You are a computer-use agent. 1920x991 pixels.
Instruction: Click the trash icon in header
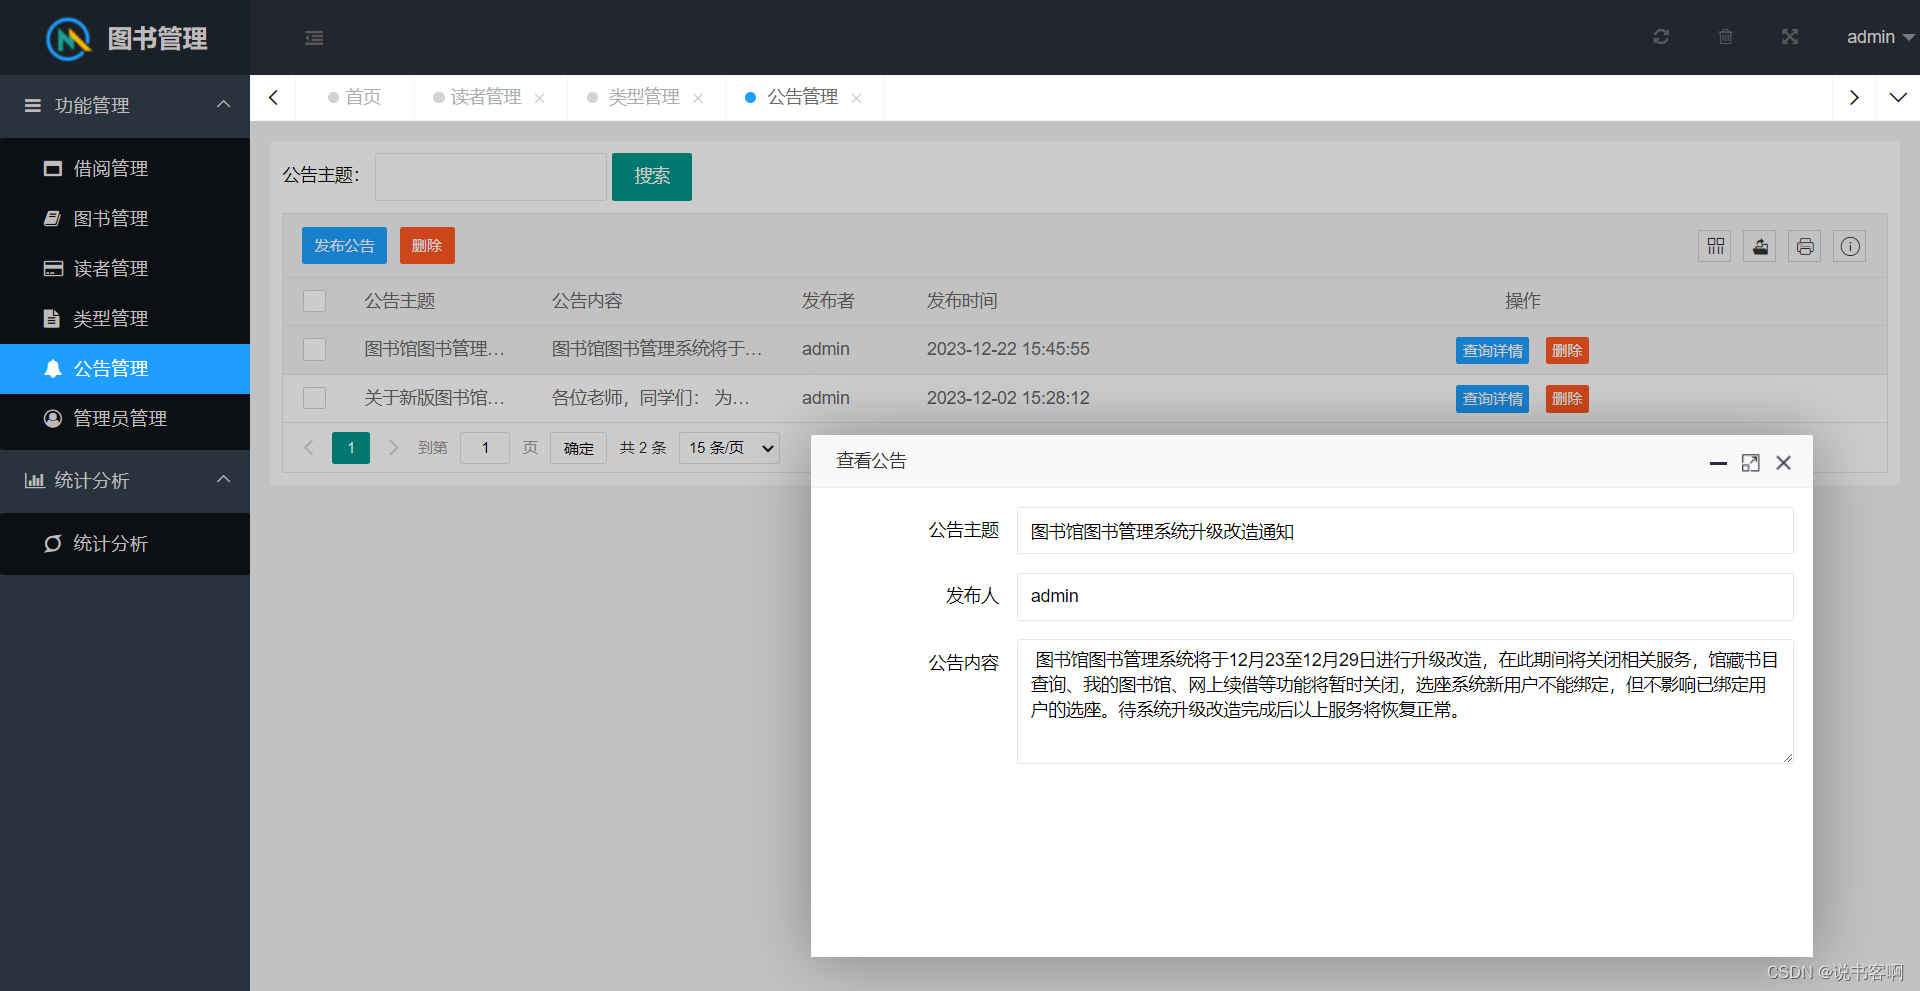(1726, 37)
